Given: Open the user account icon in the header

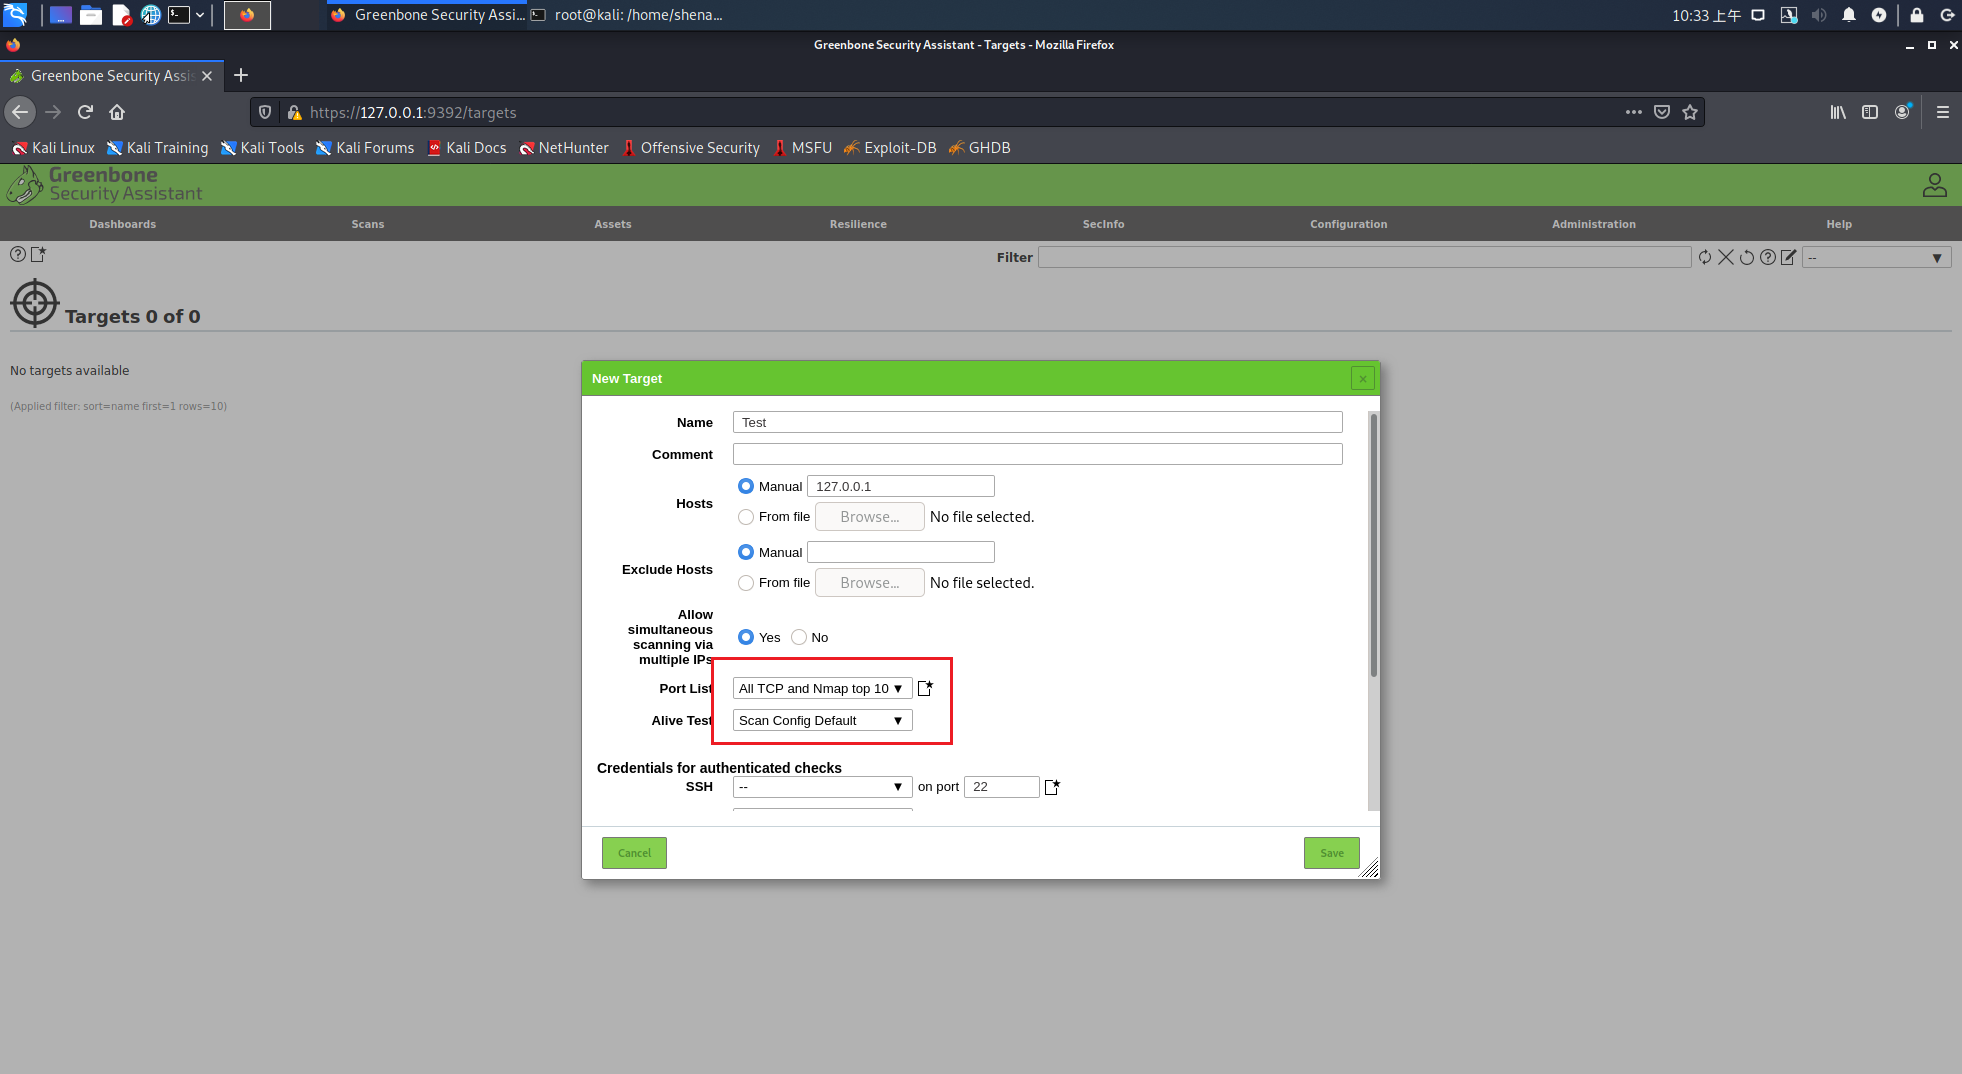Looking at the screenshot, I should [1934, 185].
